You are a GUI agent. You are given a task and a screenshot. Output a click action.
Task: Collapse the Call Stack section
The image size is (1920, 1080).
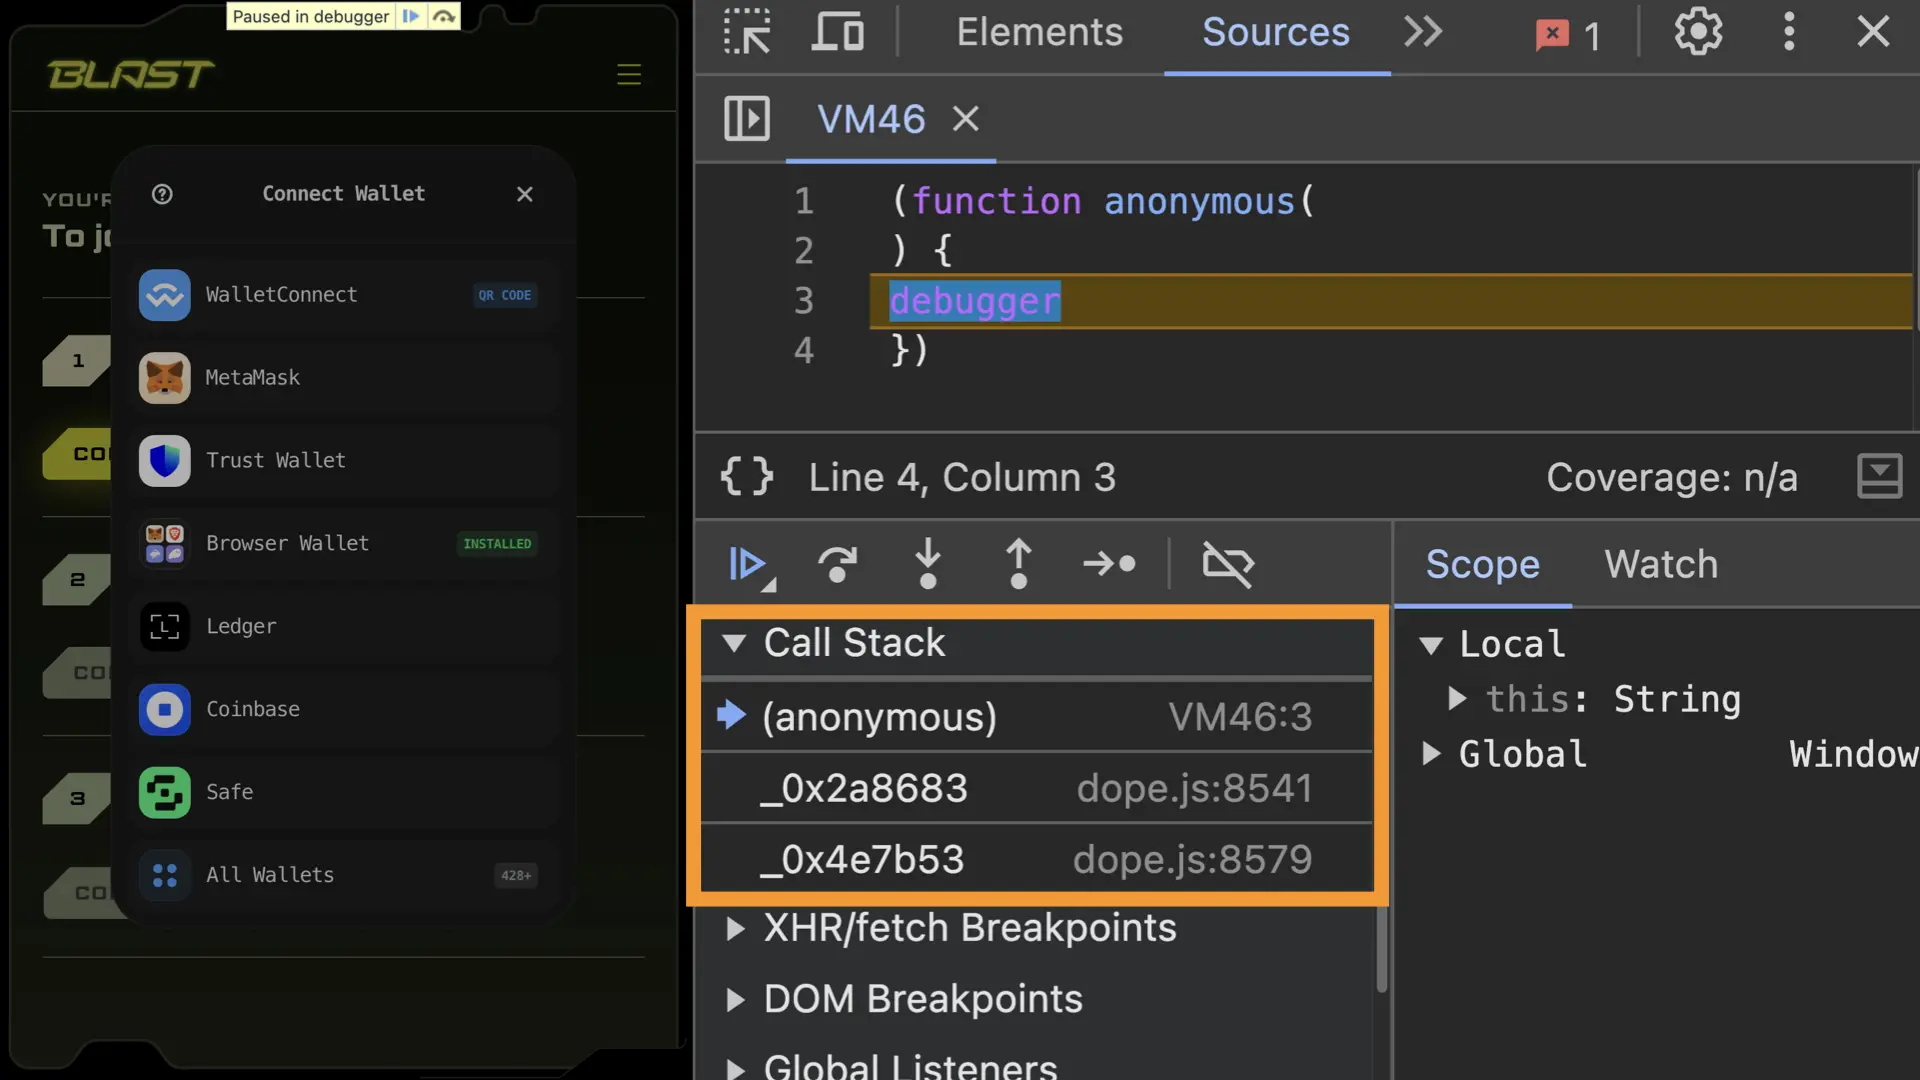coord(735,643)
